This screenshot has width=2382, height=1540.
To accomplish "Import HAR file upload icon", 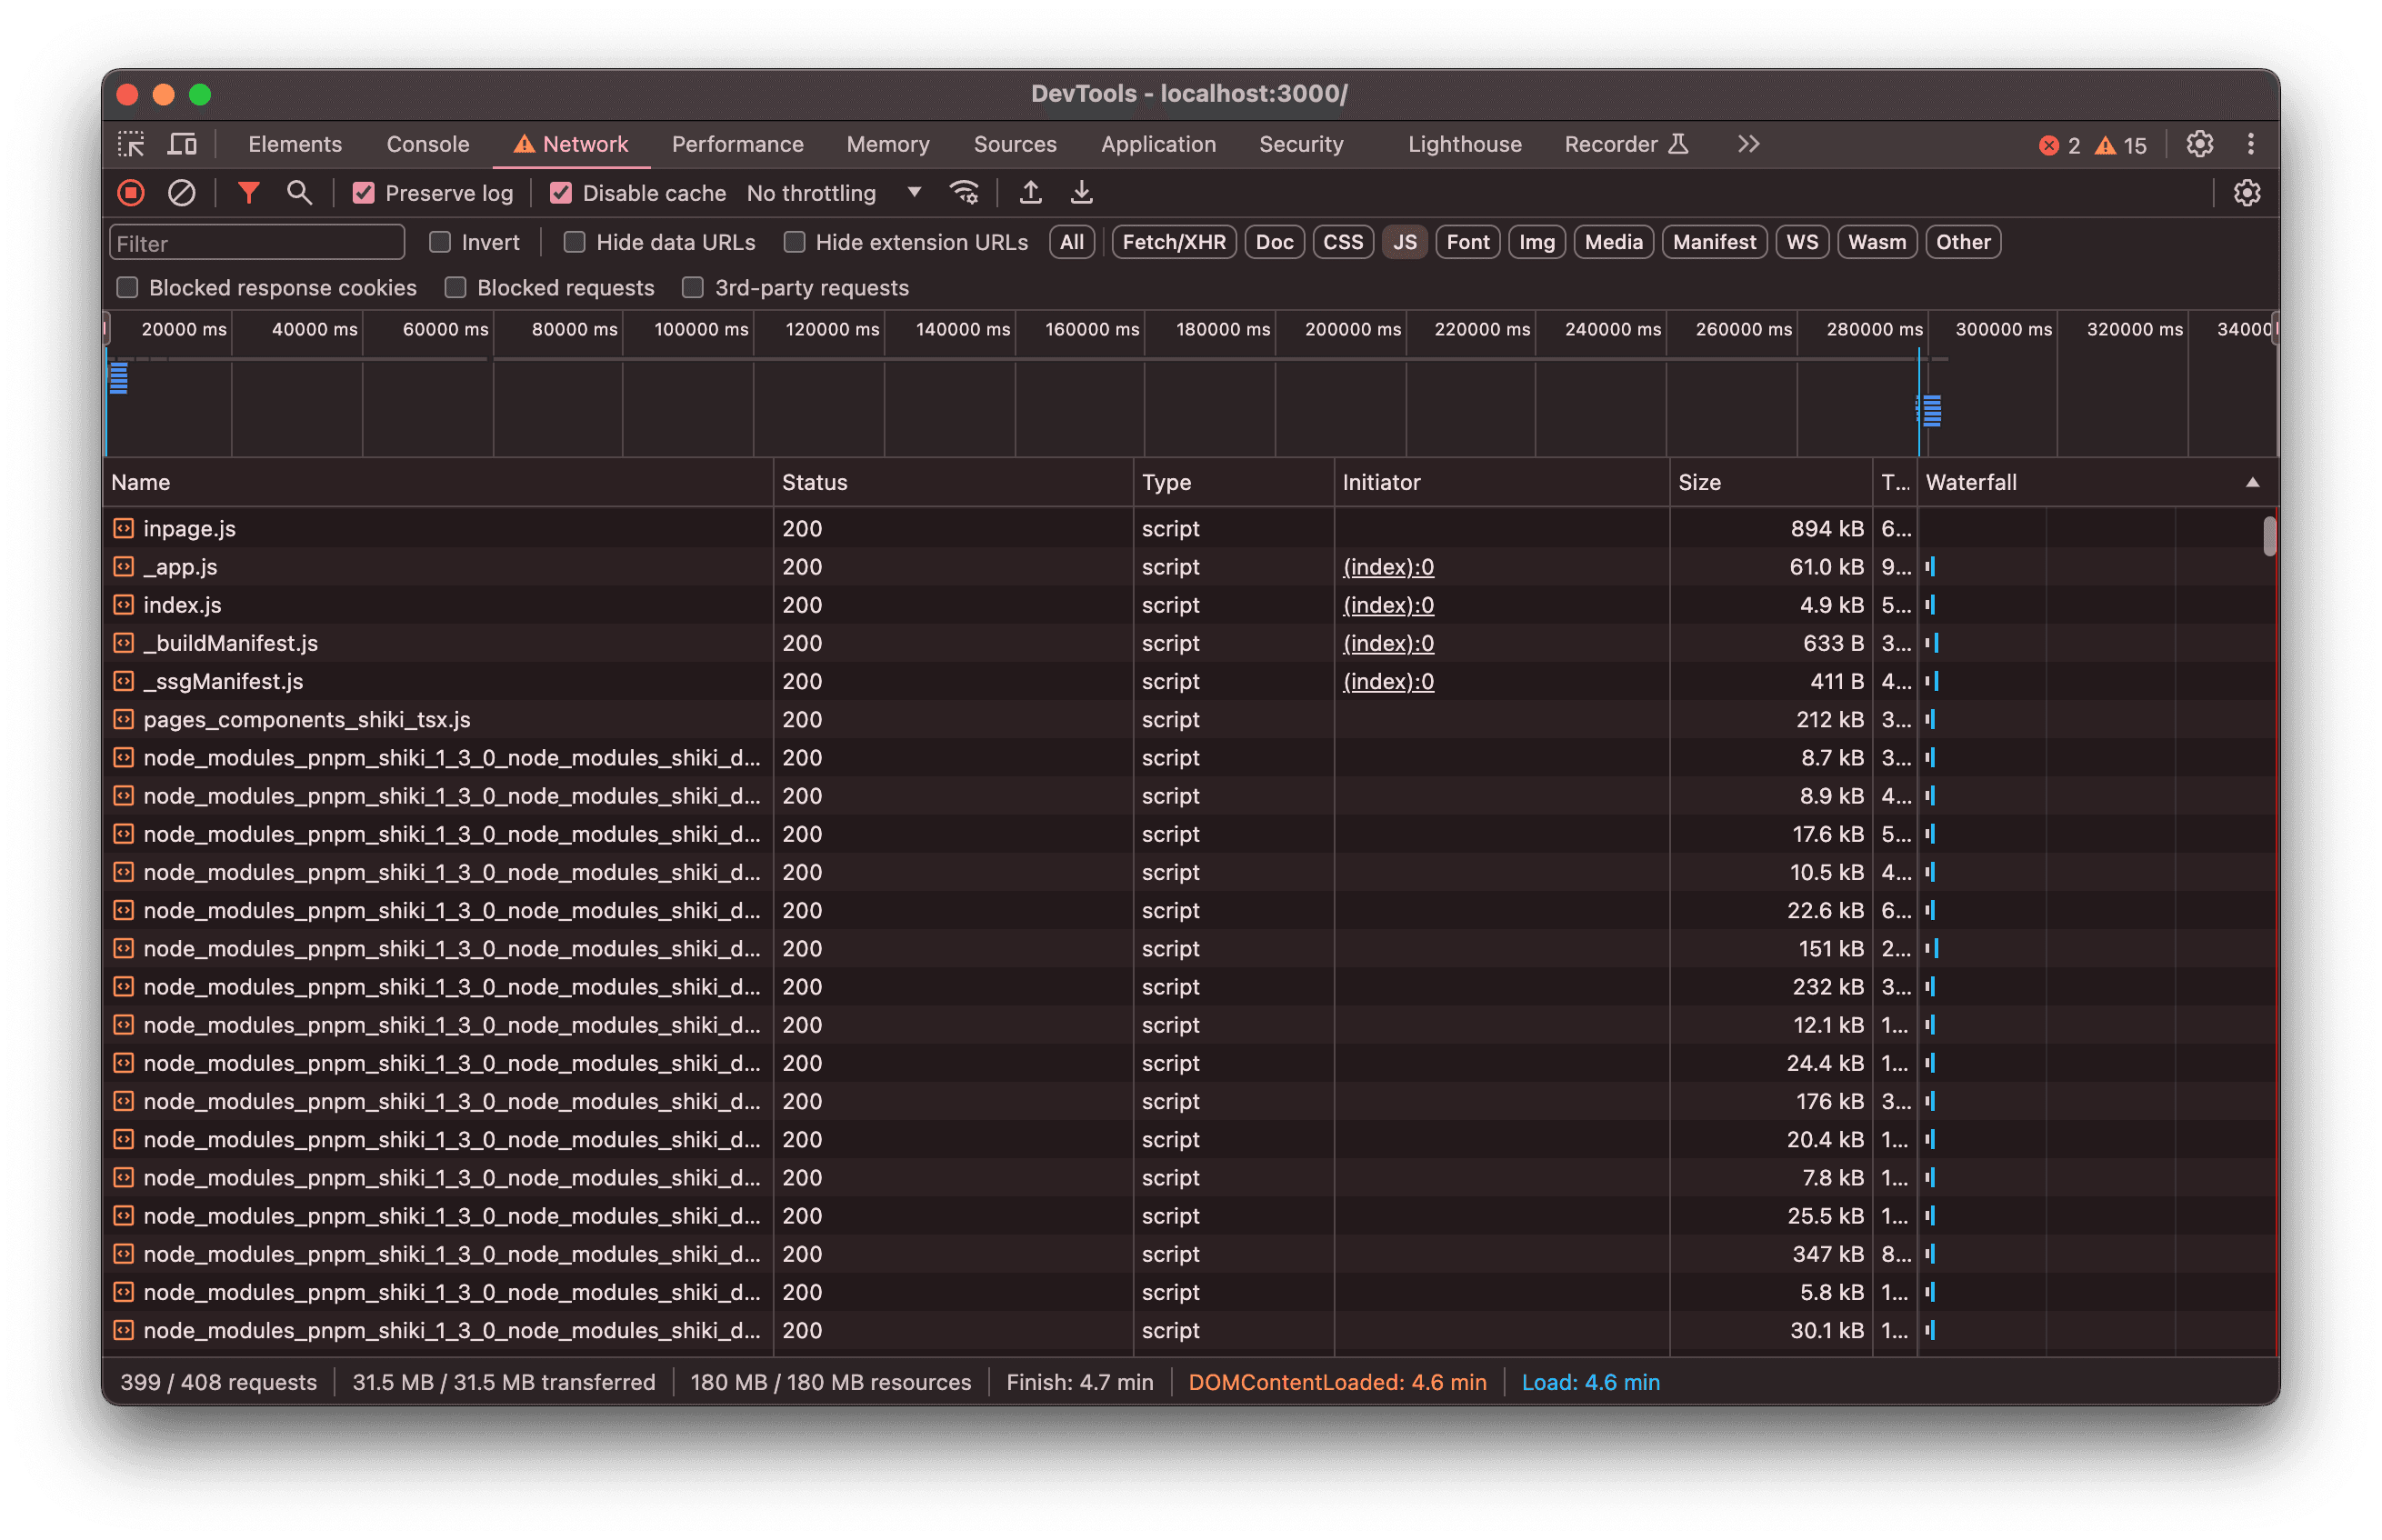I will pyautogui.click(x=1030, y=193).
